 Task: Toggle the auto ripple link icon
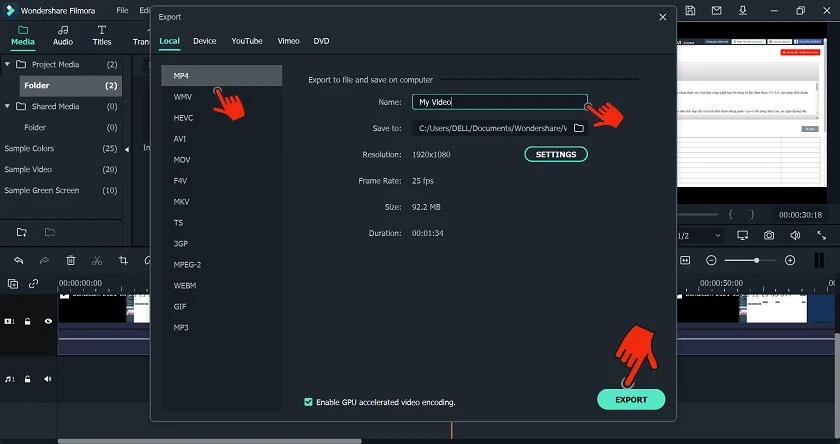(33, 284)
